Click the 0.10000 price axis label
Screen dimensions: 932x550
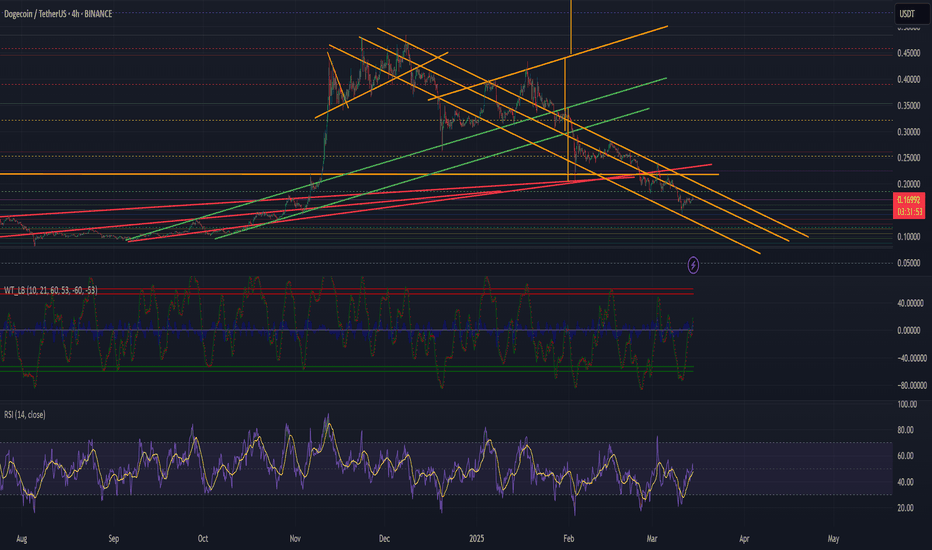[x=908, y=237]
